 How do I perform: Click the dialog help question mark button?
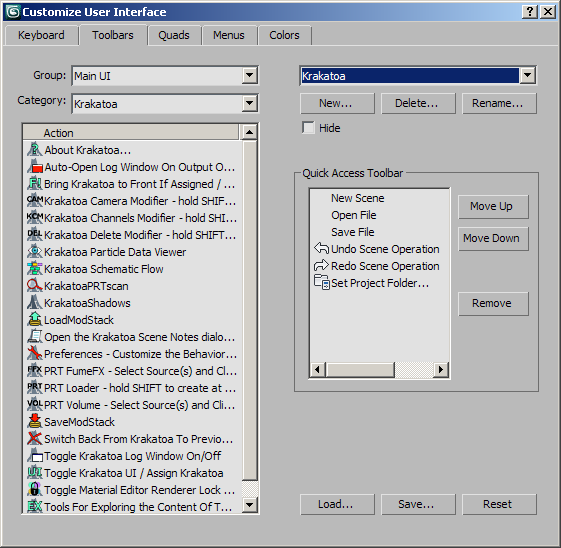[530, 12]
